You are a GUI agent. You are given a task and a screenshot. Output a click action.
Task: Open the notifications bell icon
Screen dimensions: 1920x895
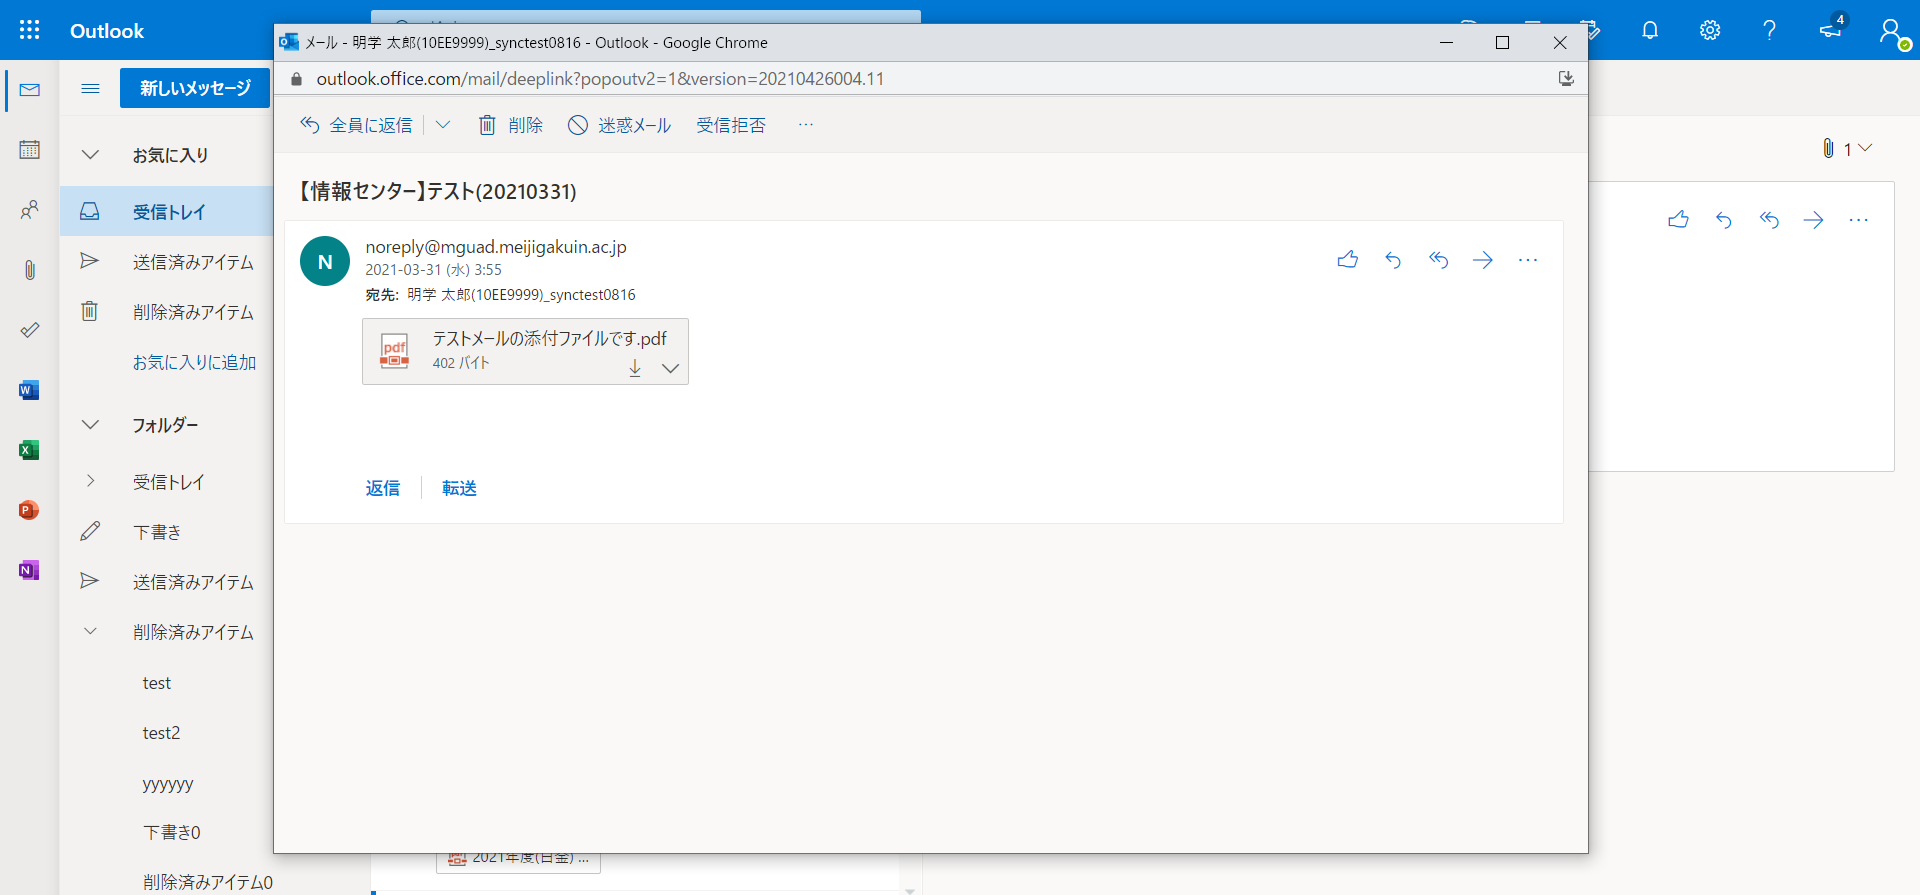[x=1650, y=30]
